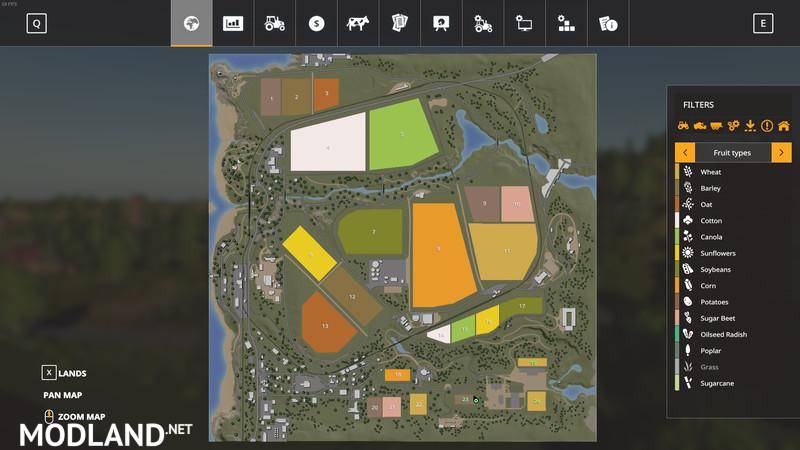Click the Sugar Beet icon
This screenshot has width=800, height=450.
688,318
